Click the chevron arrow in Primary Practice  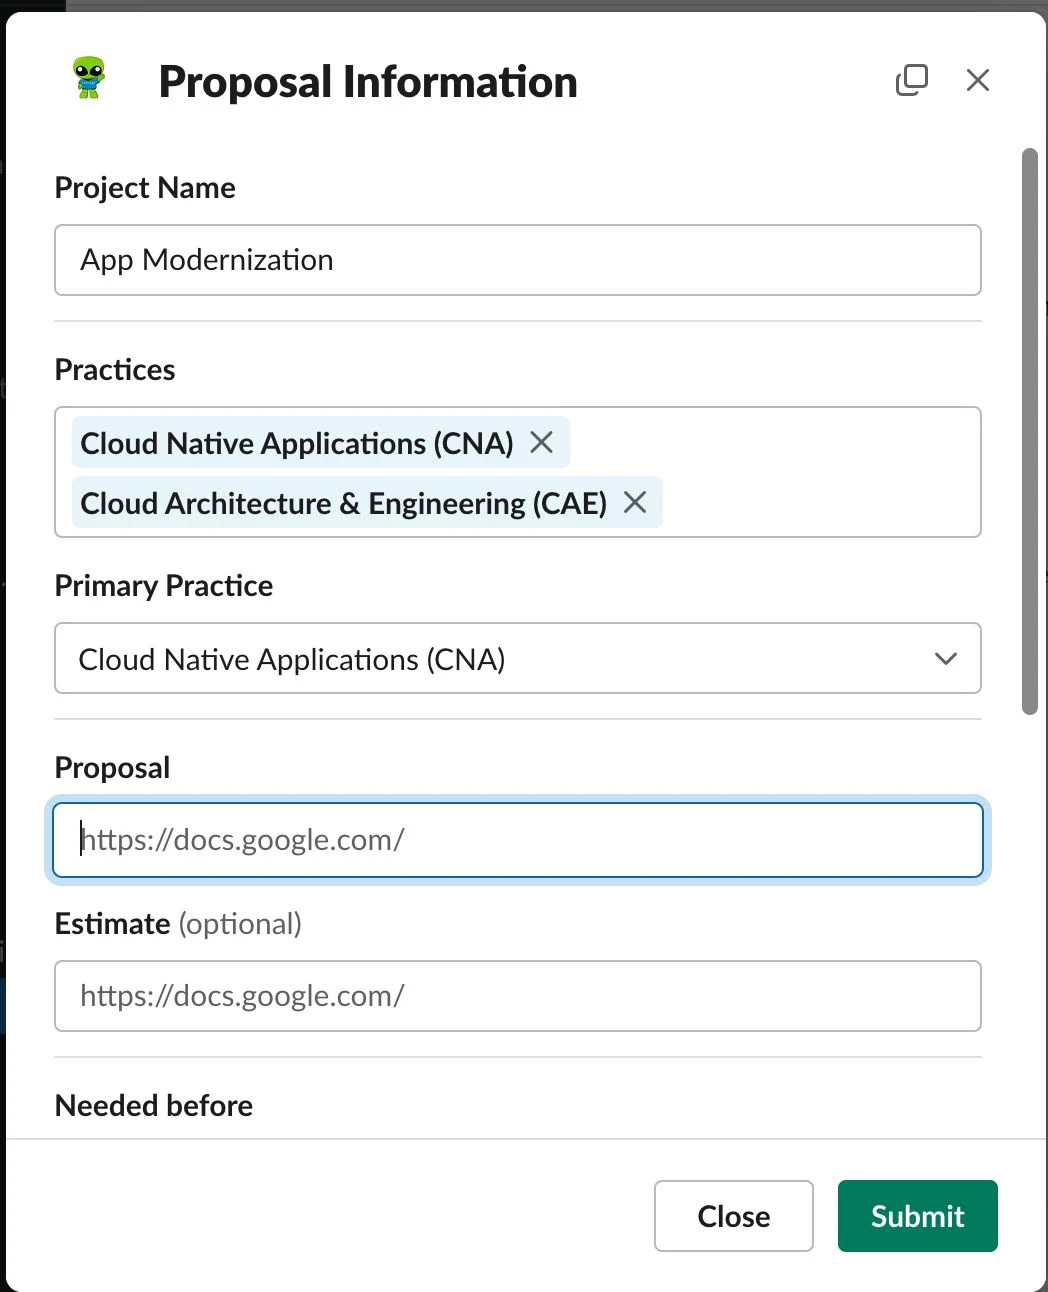coord(945,658)
